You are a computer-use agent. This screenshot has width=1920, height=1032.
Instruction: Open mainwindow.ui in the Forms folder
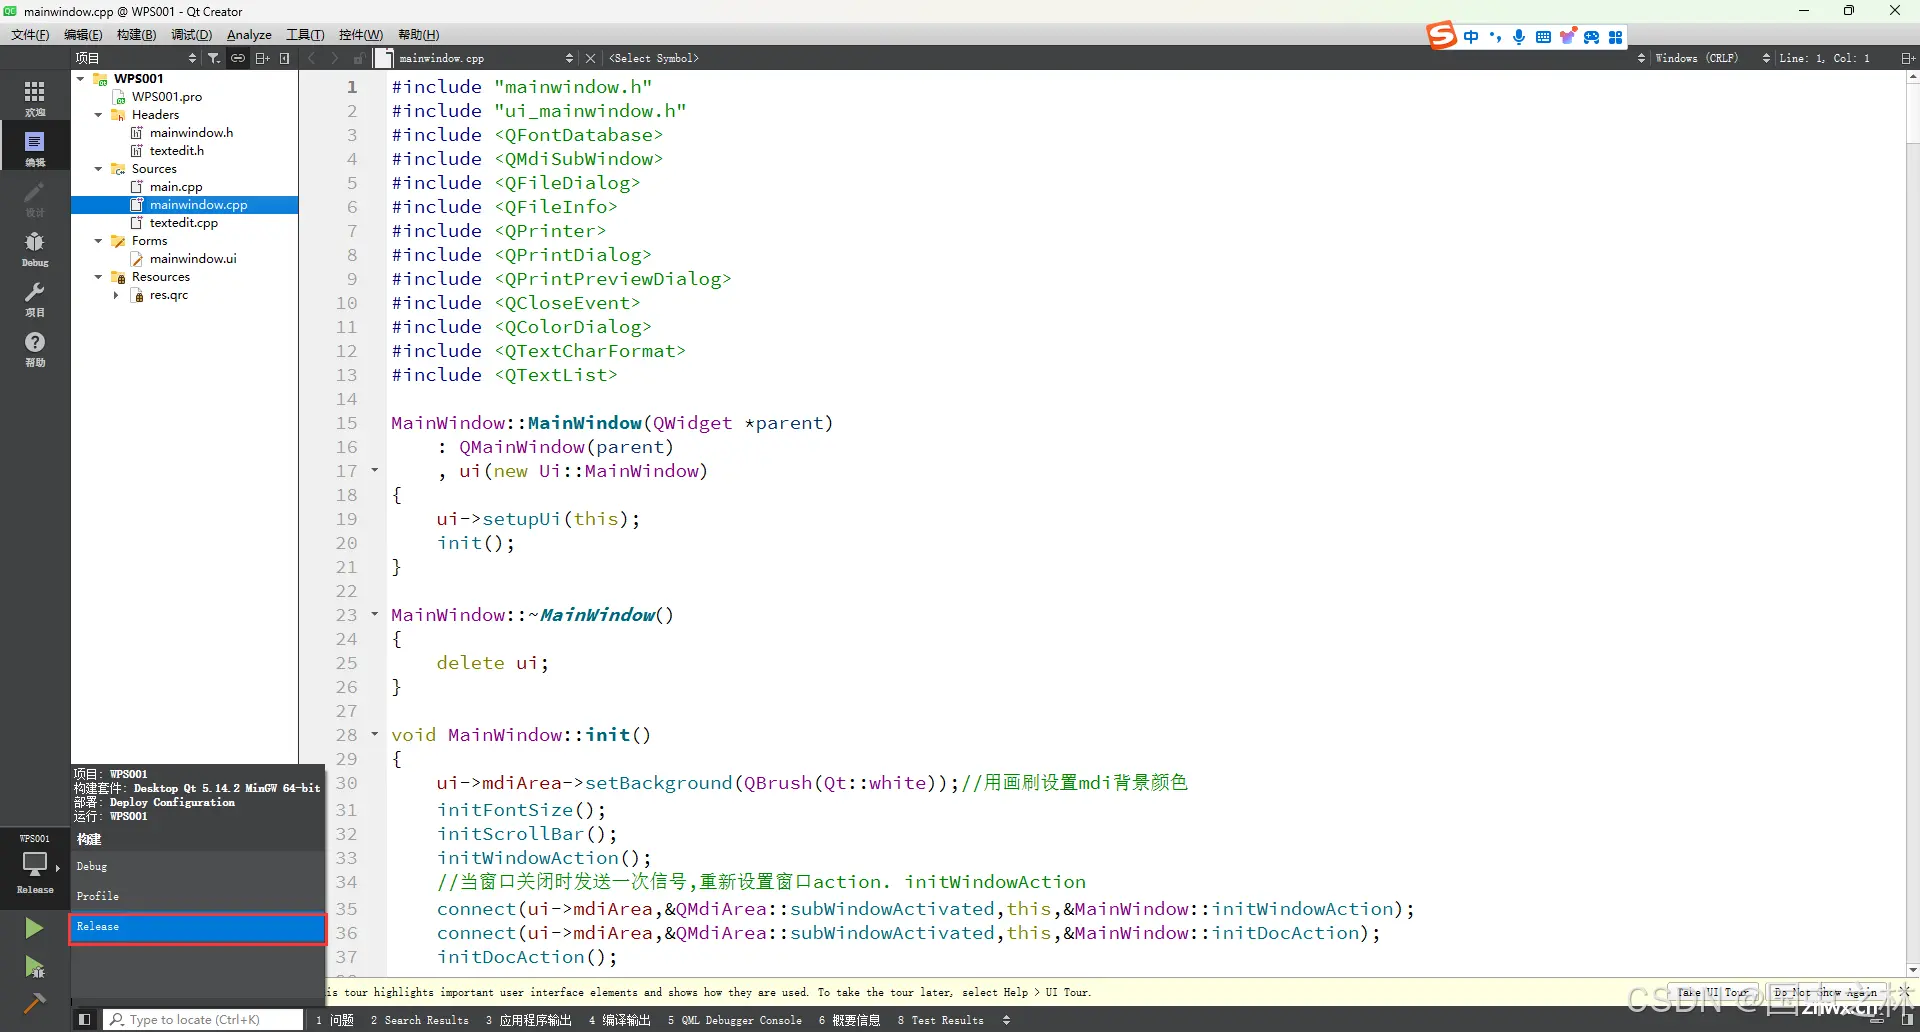[193, 259]
